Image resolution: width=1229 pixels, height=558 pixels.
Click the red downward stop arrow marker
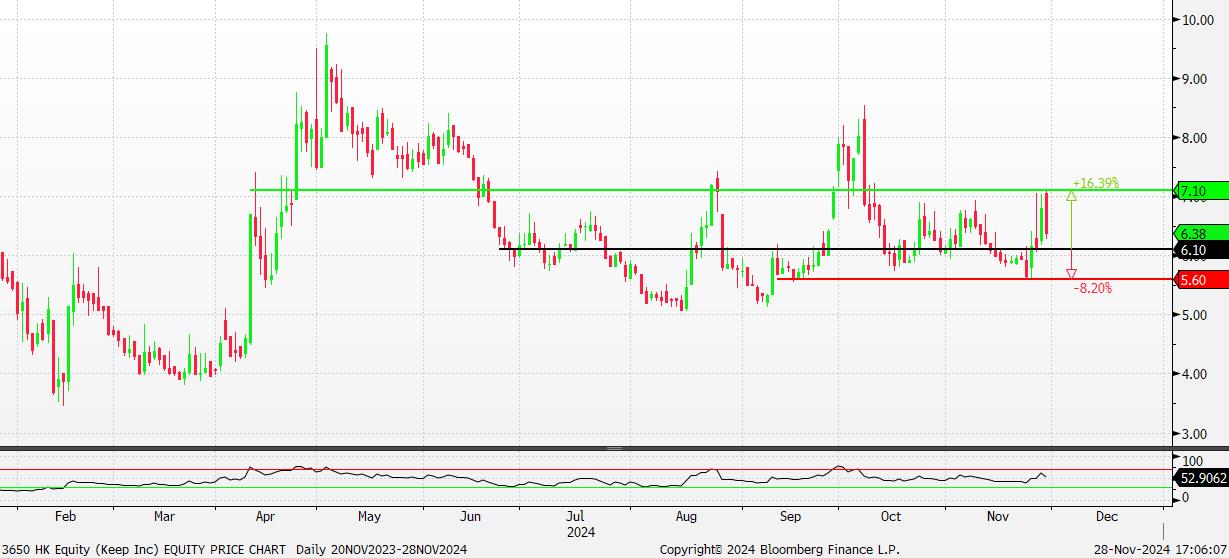pyautogui.click(x=1071, y=273)
